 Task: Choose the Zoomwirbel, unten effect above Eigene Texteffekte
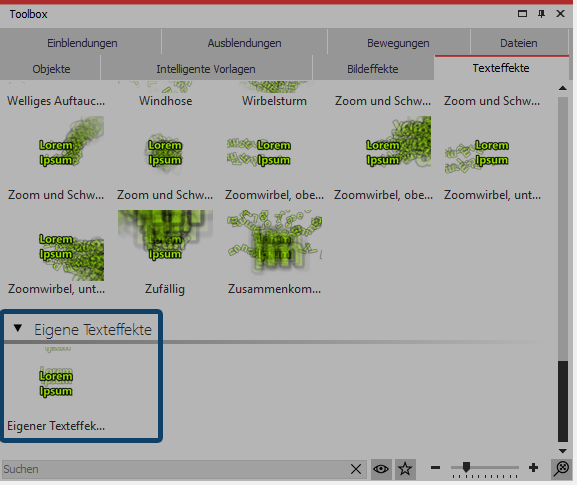pos(56,245)
